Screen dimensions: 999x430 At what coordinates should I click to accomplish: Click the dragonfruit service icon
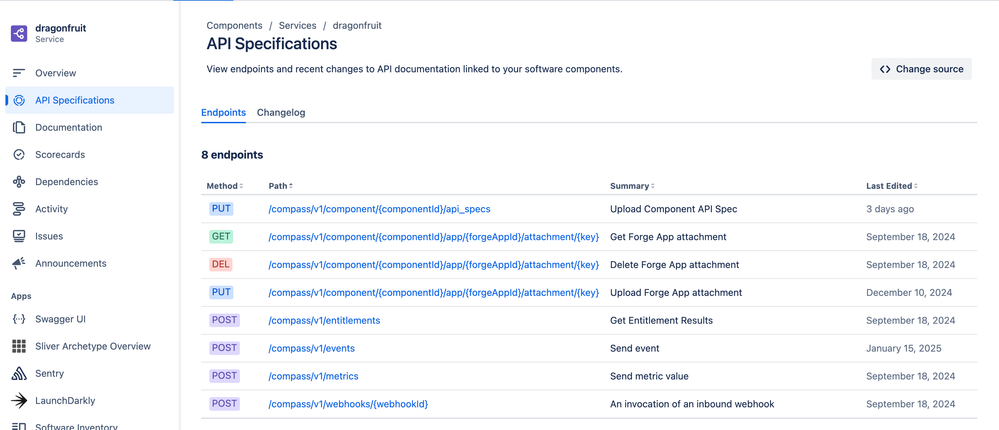(x=19, y=34)
